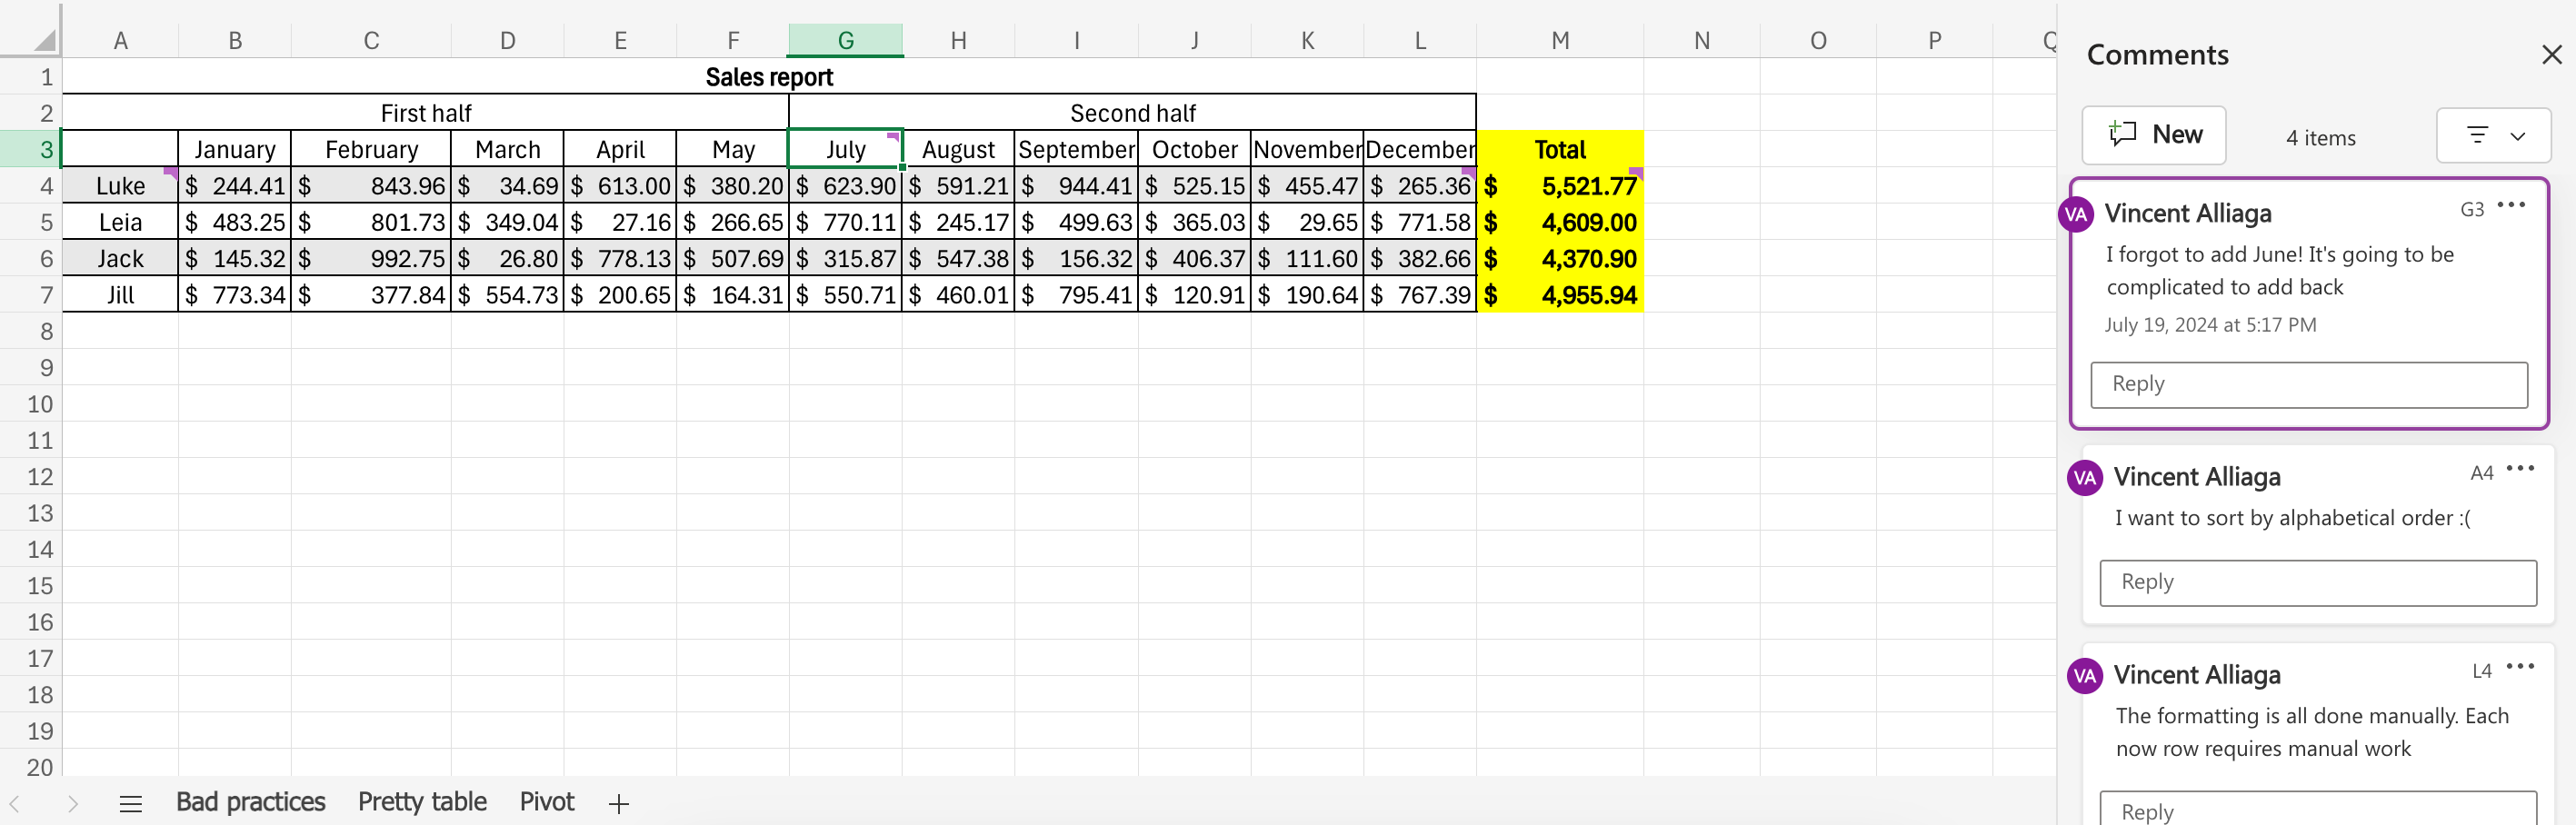Viewport: 2576px width, 825px height.
Task: Select column M header
Action: coord(1560,40)
